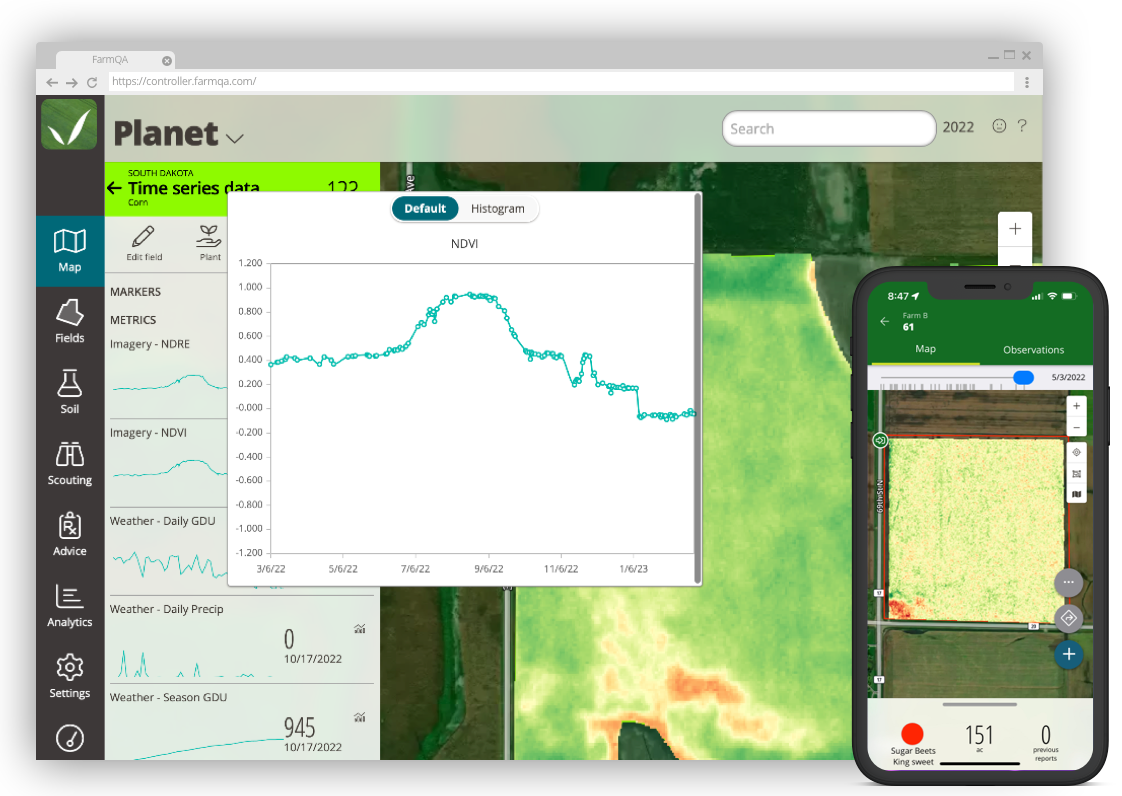This screenshot has width=1122, height=796.
Task: Select the Observations tab on the phone
Action: (x=1033, y=350)
